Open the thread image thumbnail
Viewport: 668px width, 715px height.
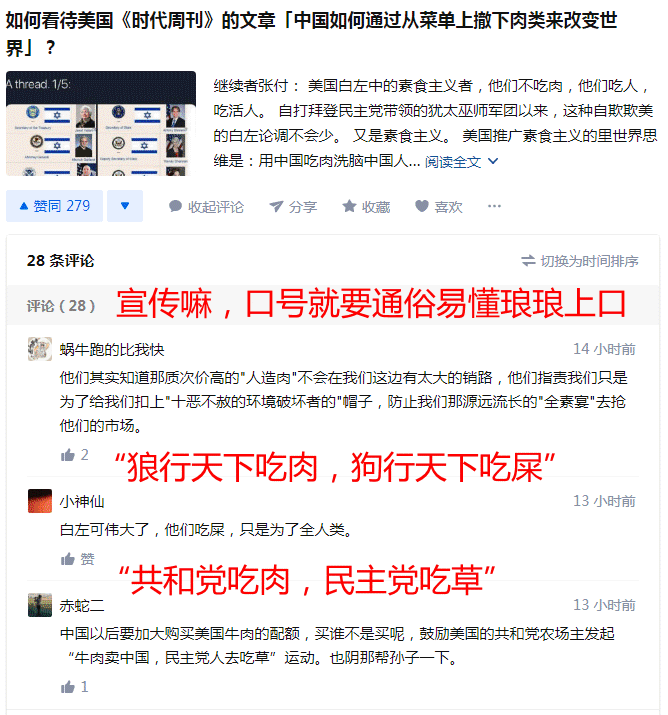pos(101,123)
